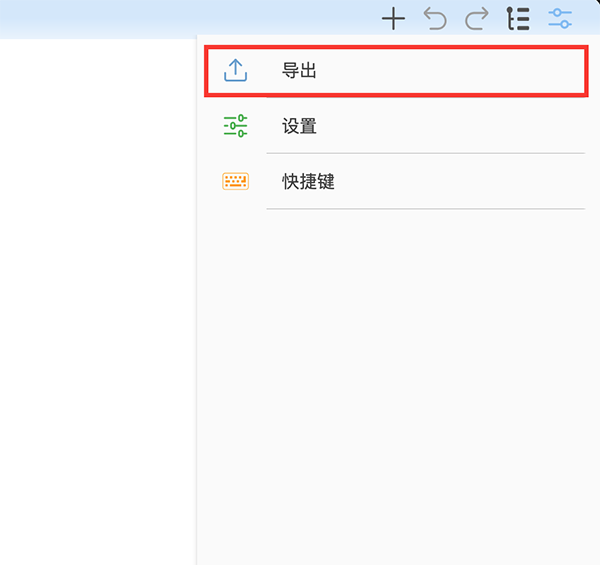
Task: Click the blue export upload icon
Action: coord(235,70)
